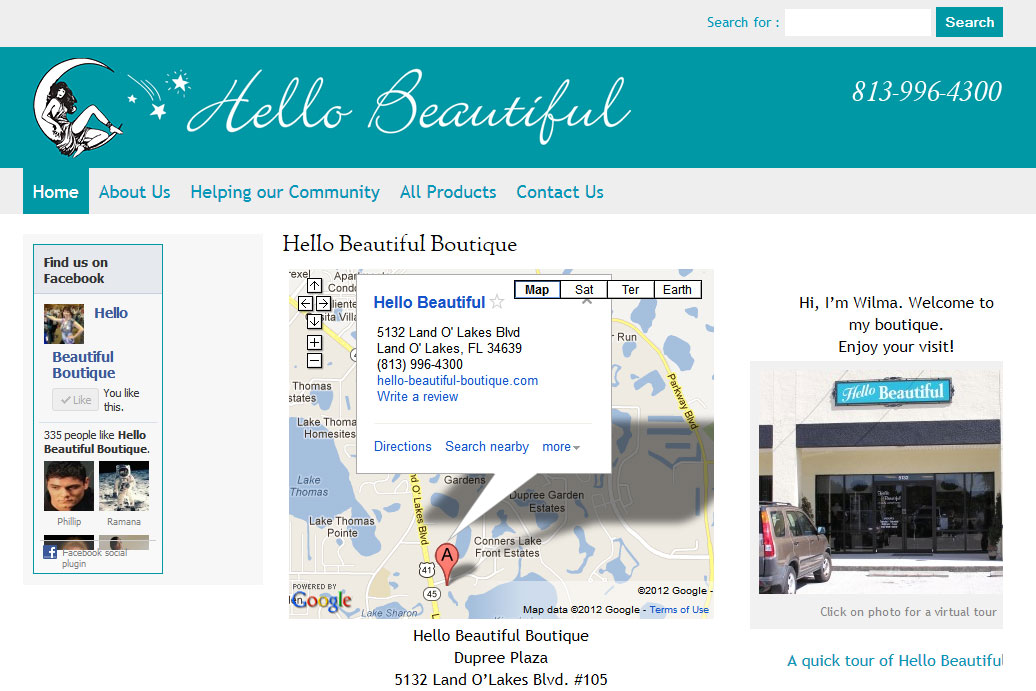Star the Hello Beautiful map listing

(x=497, y=302)
